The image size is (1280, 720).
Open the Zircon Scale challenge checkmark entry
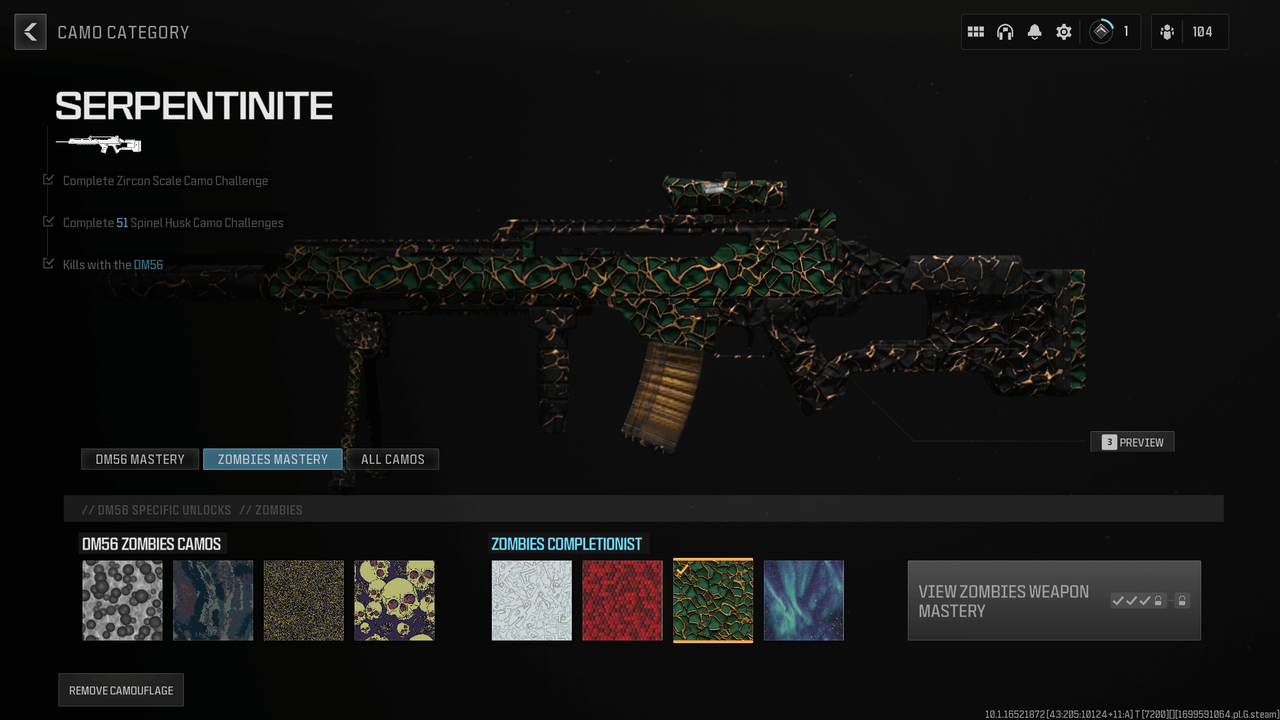coord(166,181)
